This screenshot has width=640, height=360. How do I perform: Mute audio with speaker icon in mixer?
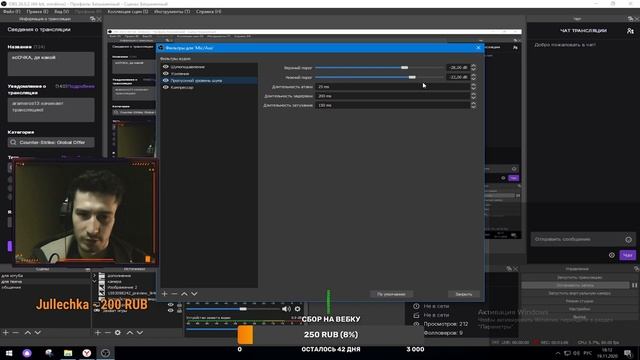286,309
